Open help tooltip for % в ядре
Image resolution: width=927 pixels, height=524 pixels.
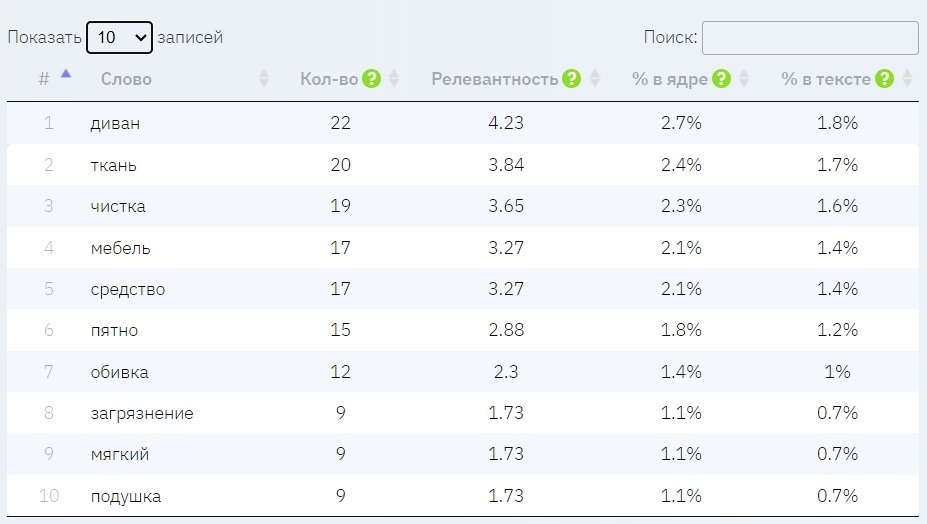pos(722,79)
